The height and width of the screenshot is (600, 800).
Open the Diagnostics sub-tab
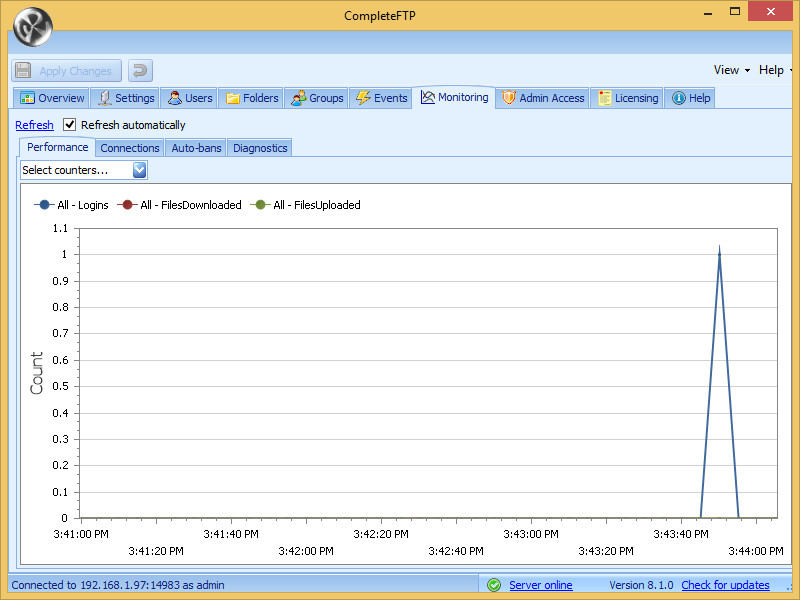[260, 148]
